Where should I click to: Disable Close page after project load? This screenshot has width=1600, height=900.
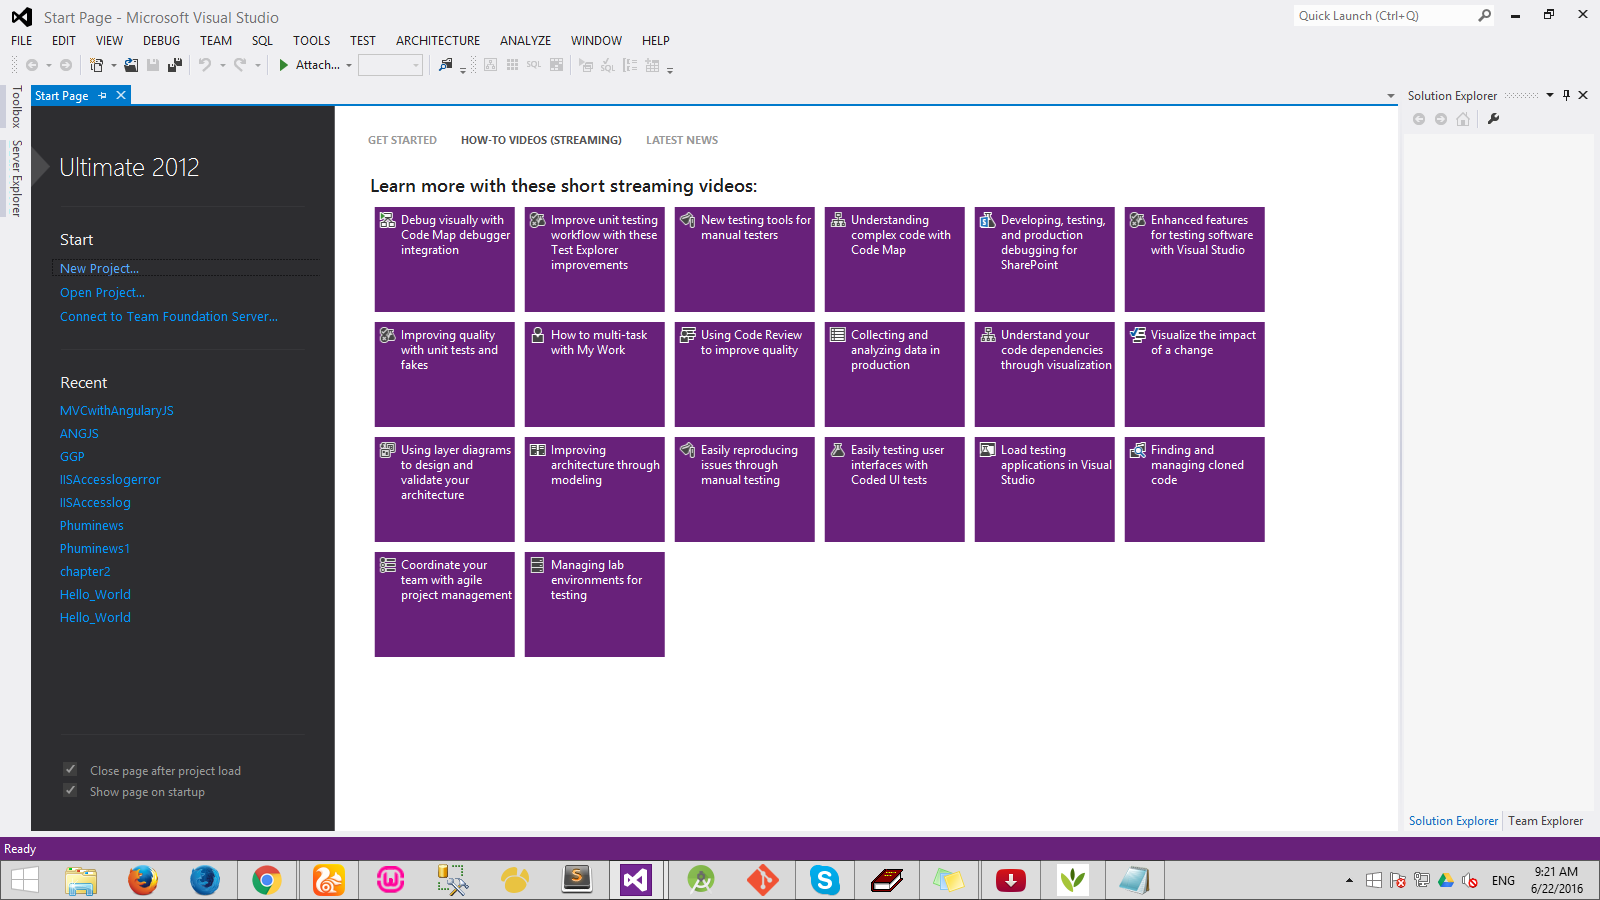pyautogui.click(x=70, y=770)
